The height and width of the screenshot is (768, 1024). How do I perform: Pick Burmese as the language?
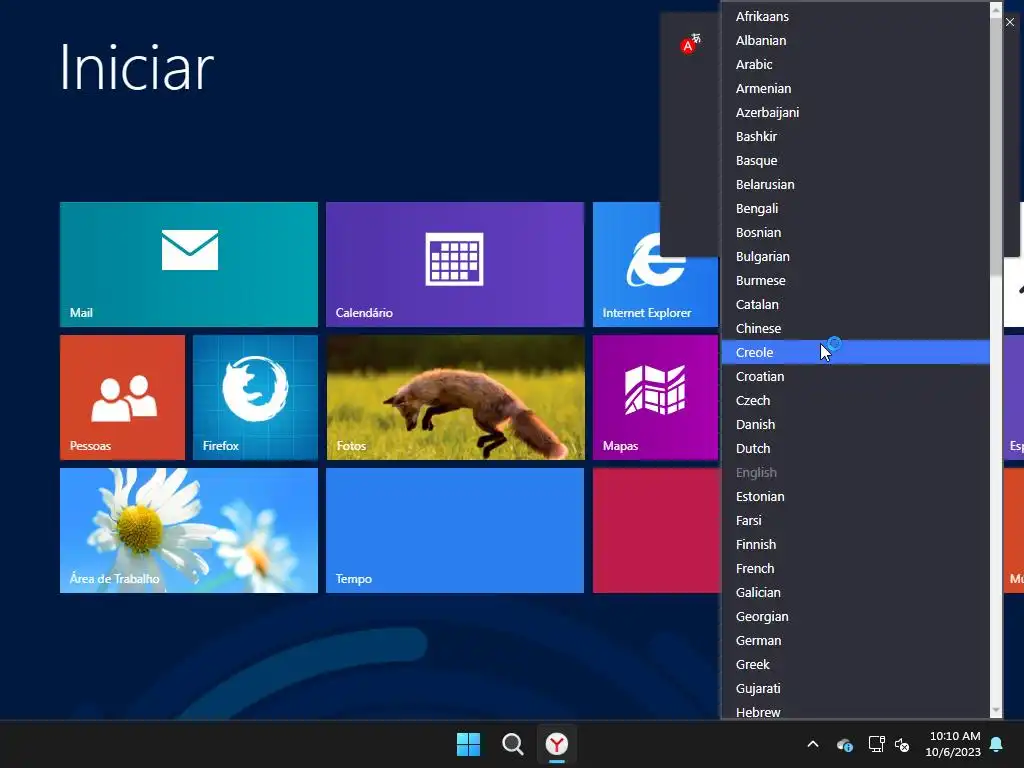[x=856, y=280]
